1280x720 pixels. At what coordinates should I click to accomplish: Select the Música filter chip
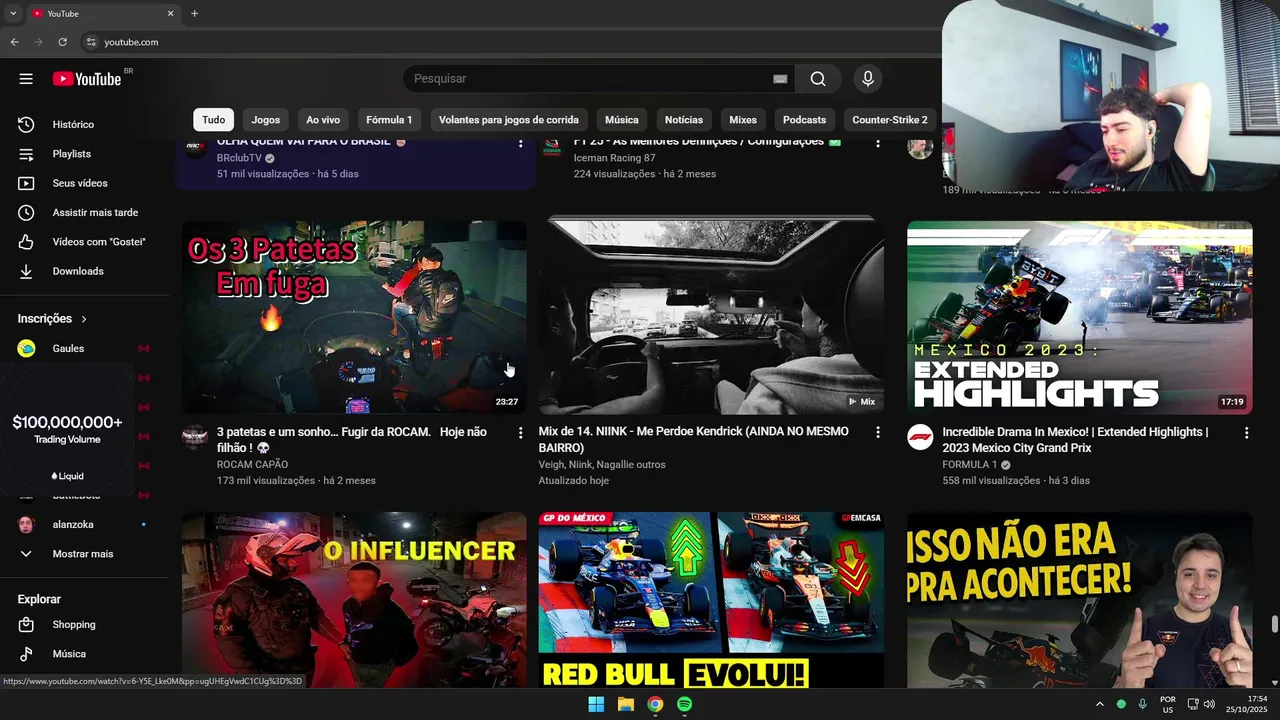[x=622, y=120]
